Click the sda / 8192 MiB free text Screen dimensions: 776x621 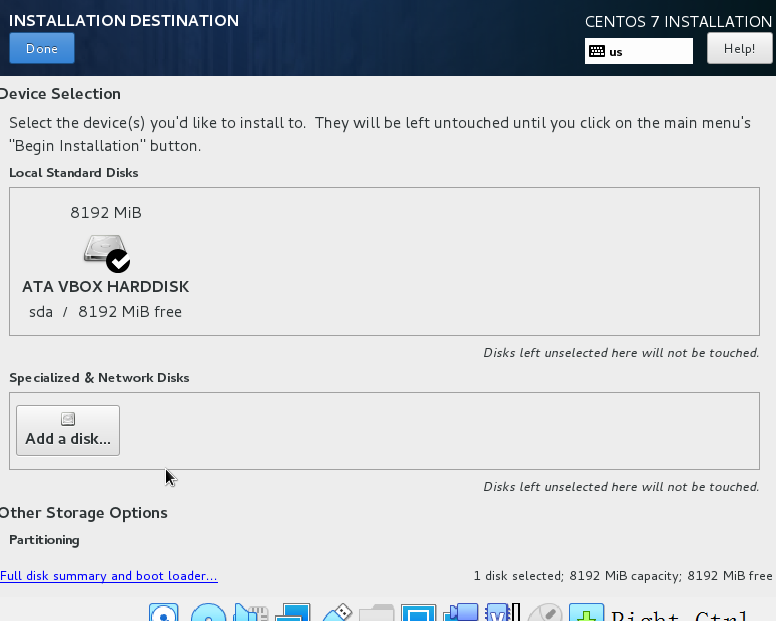point(105,312)
